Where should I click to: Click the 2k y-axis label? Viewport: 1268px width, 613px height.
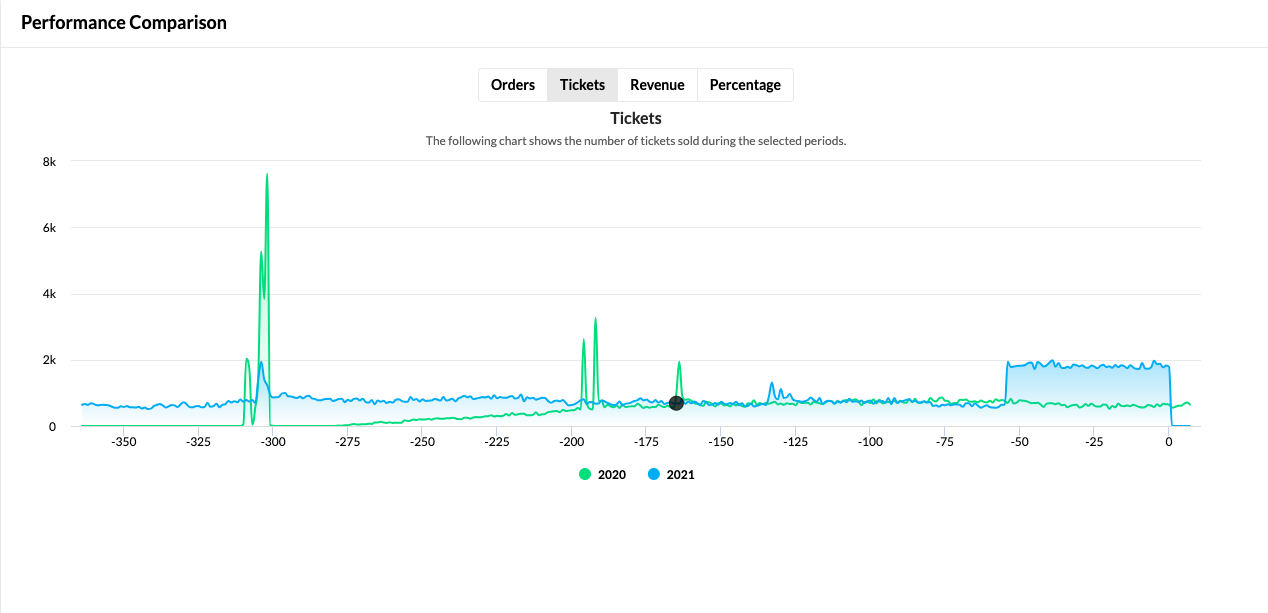[x=49, y=360]
